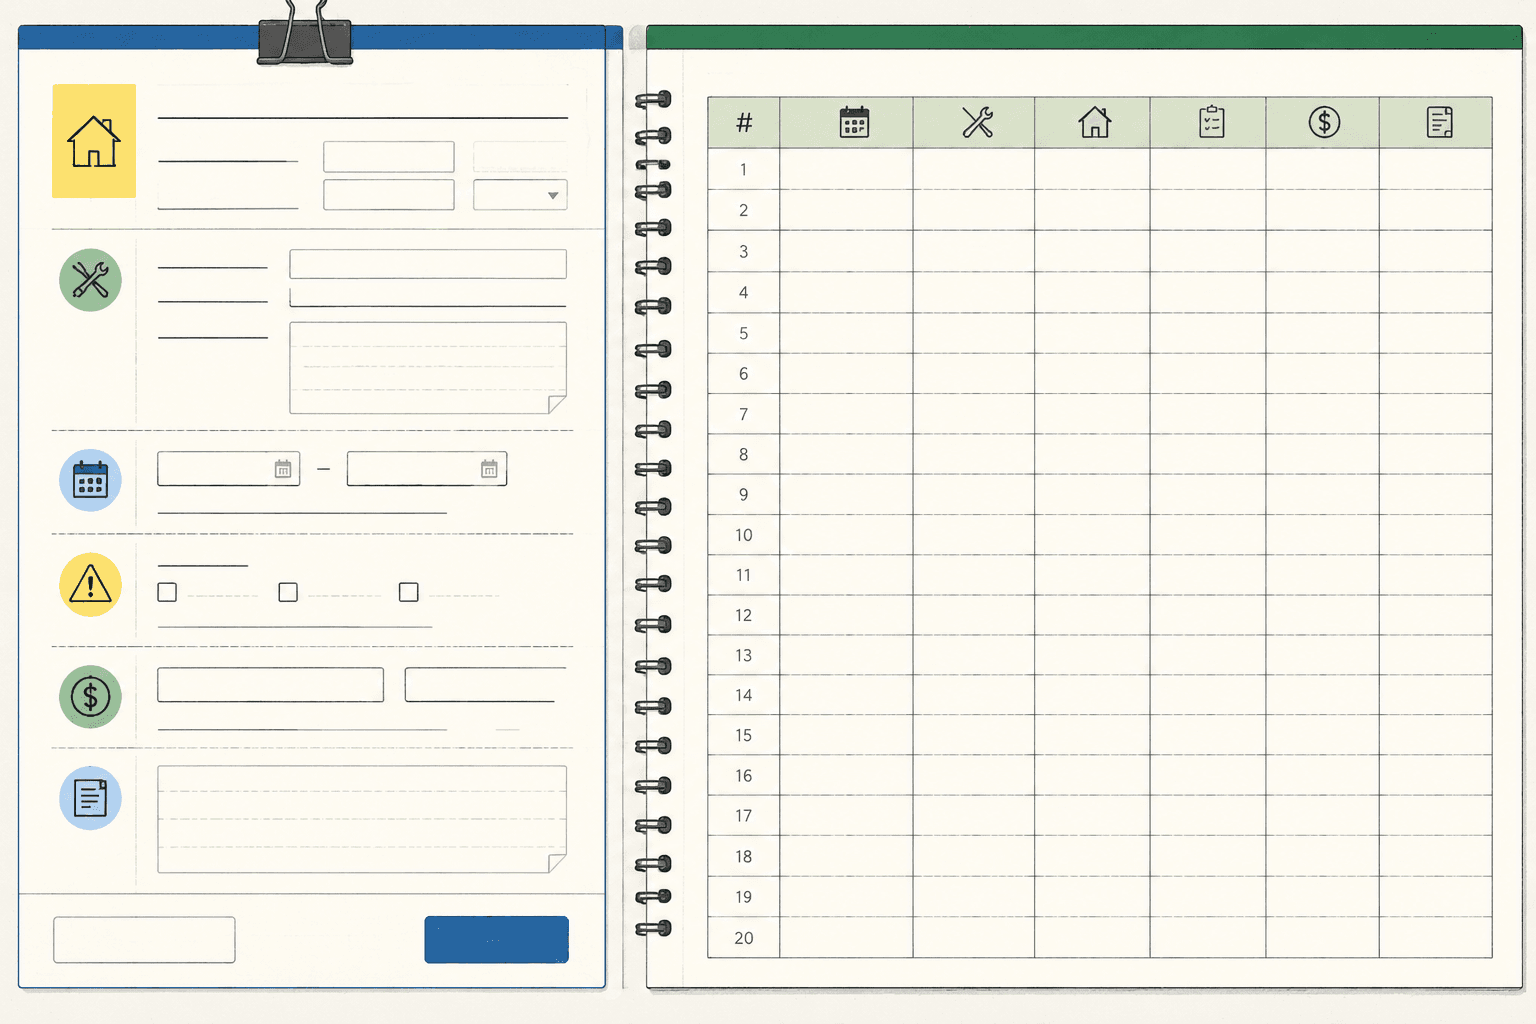
Task: Click the # column header in table
Action: [x=744, y=122]
